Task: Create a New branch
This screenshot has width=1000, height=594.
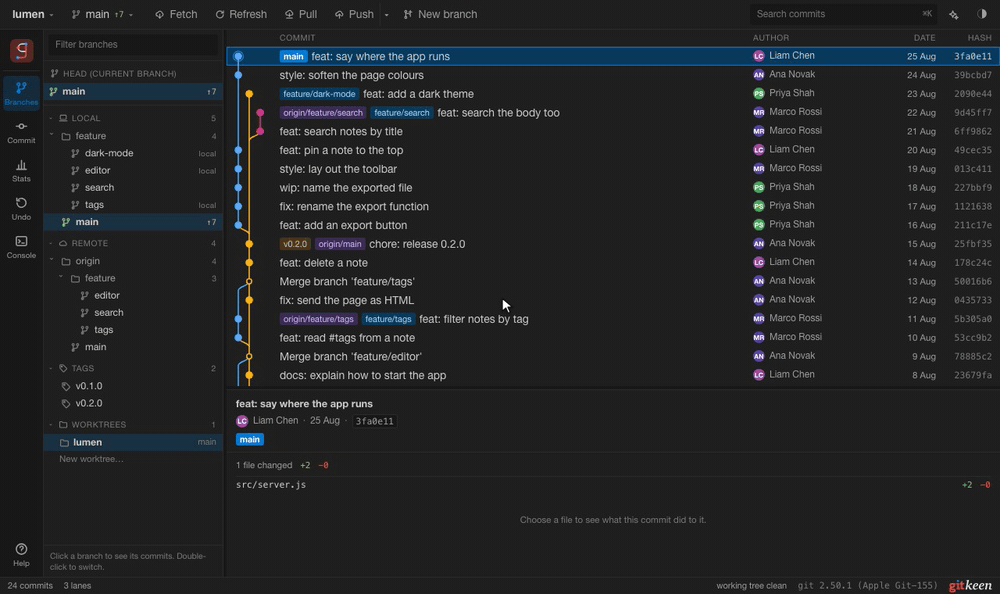Action: (440, 14)
